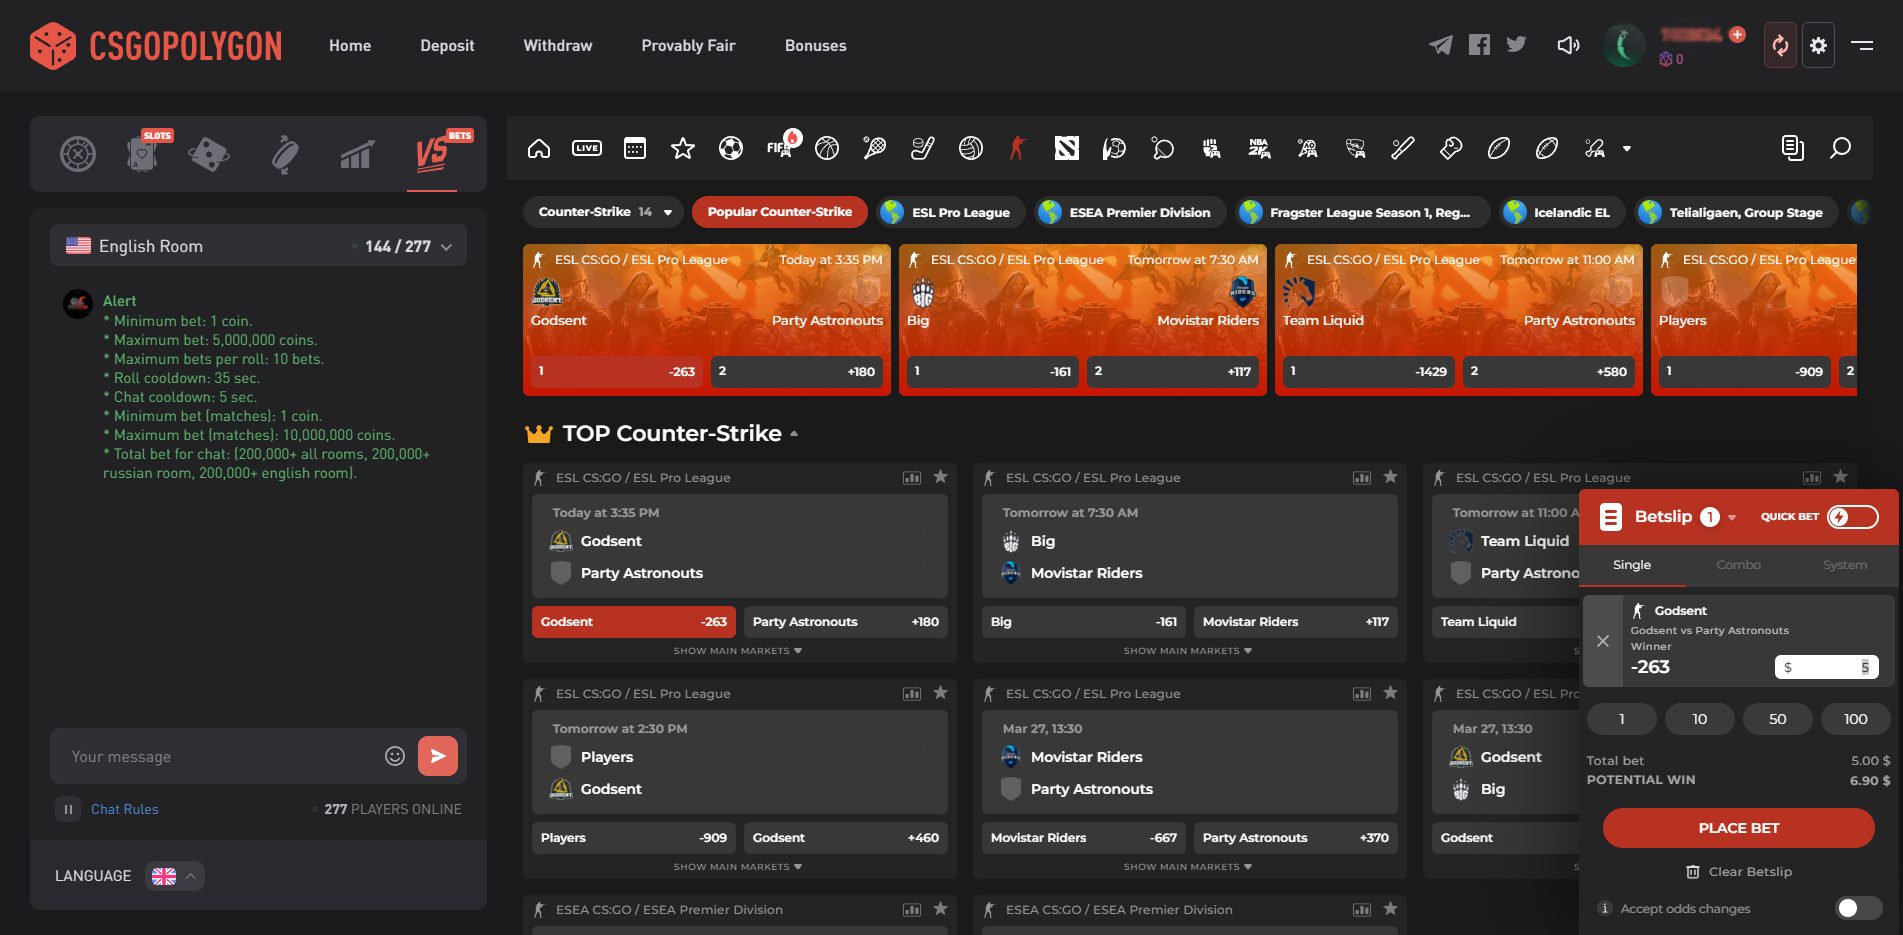
Task: Toggle Accept odds changes switch
Action: 1859,908
